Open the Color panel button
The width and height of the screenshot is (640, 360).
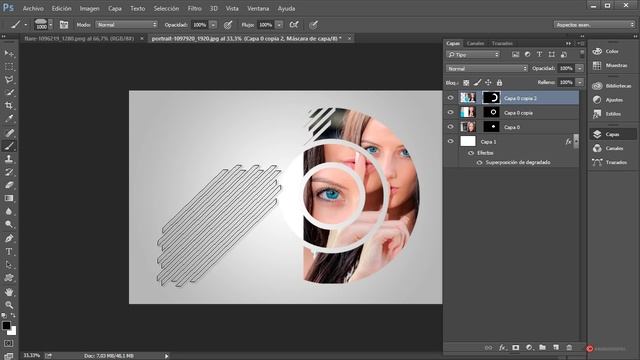(x=613, y=51)
